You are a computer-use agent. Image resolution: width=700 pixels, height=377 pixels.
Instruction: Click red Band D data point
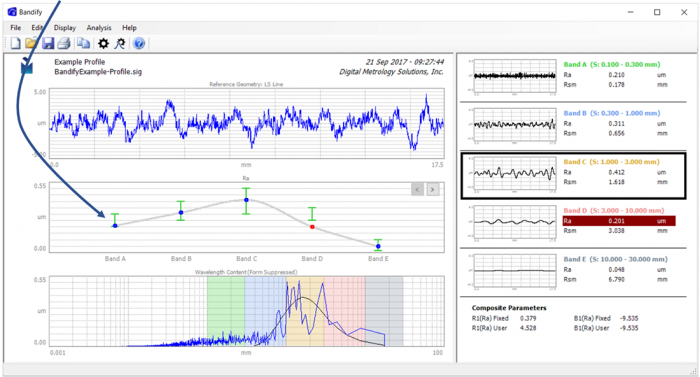pyautogui.click(x=312, y=227)
